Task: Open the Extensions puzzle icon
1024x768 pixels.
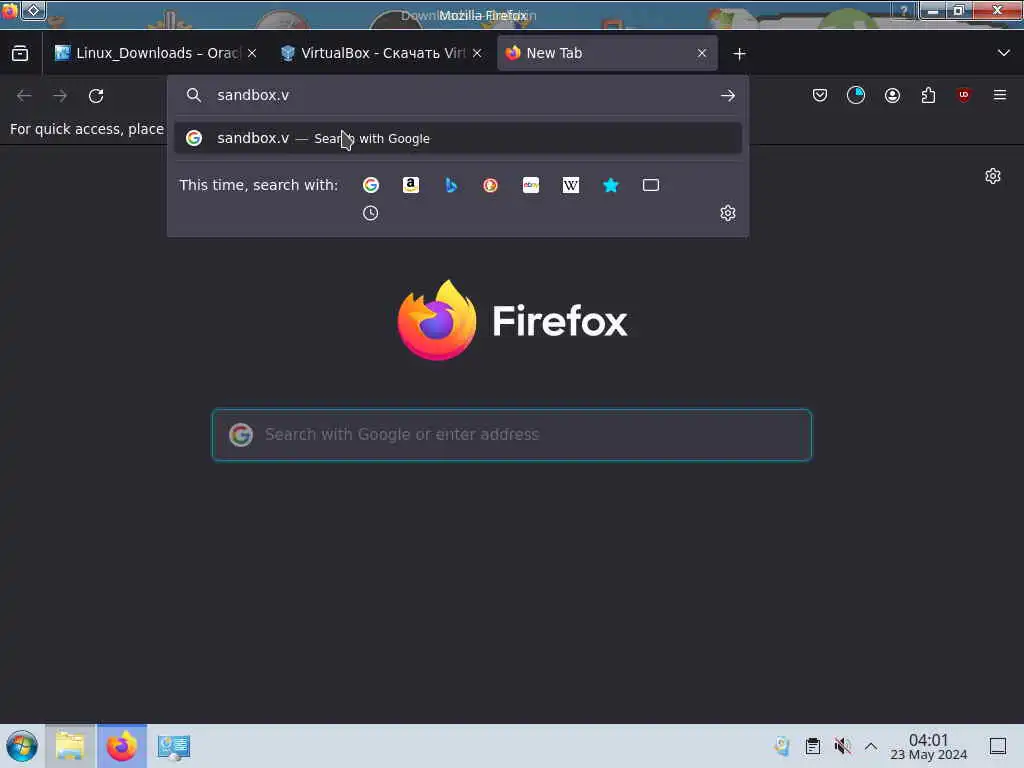Action: coord(928,96)
